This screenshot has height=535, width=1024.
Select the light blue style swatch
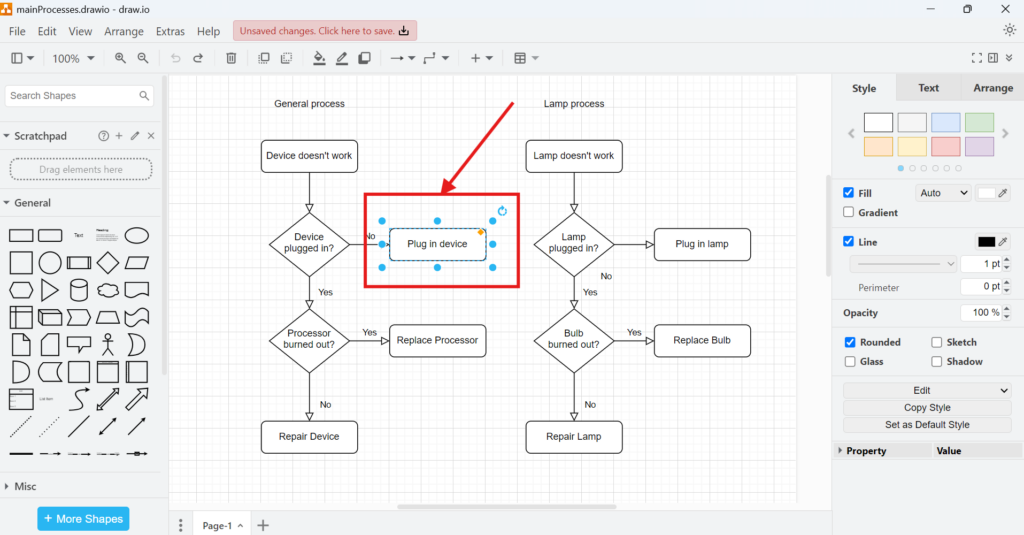click(945, 123)
